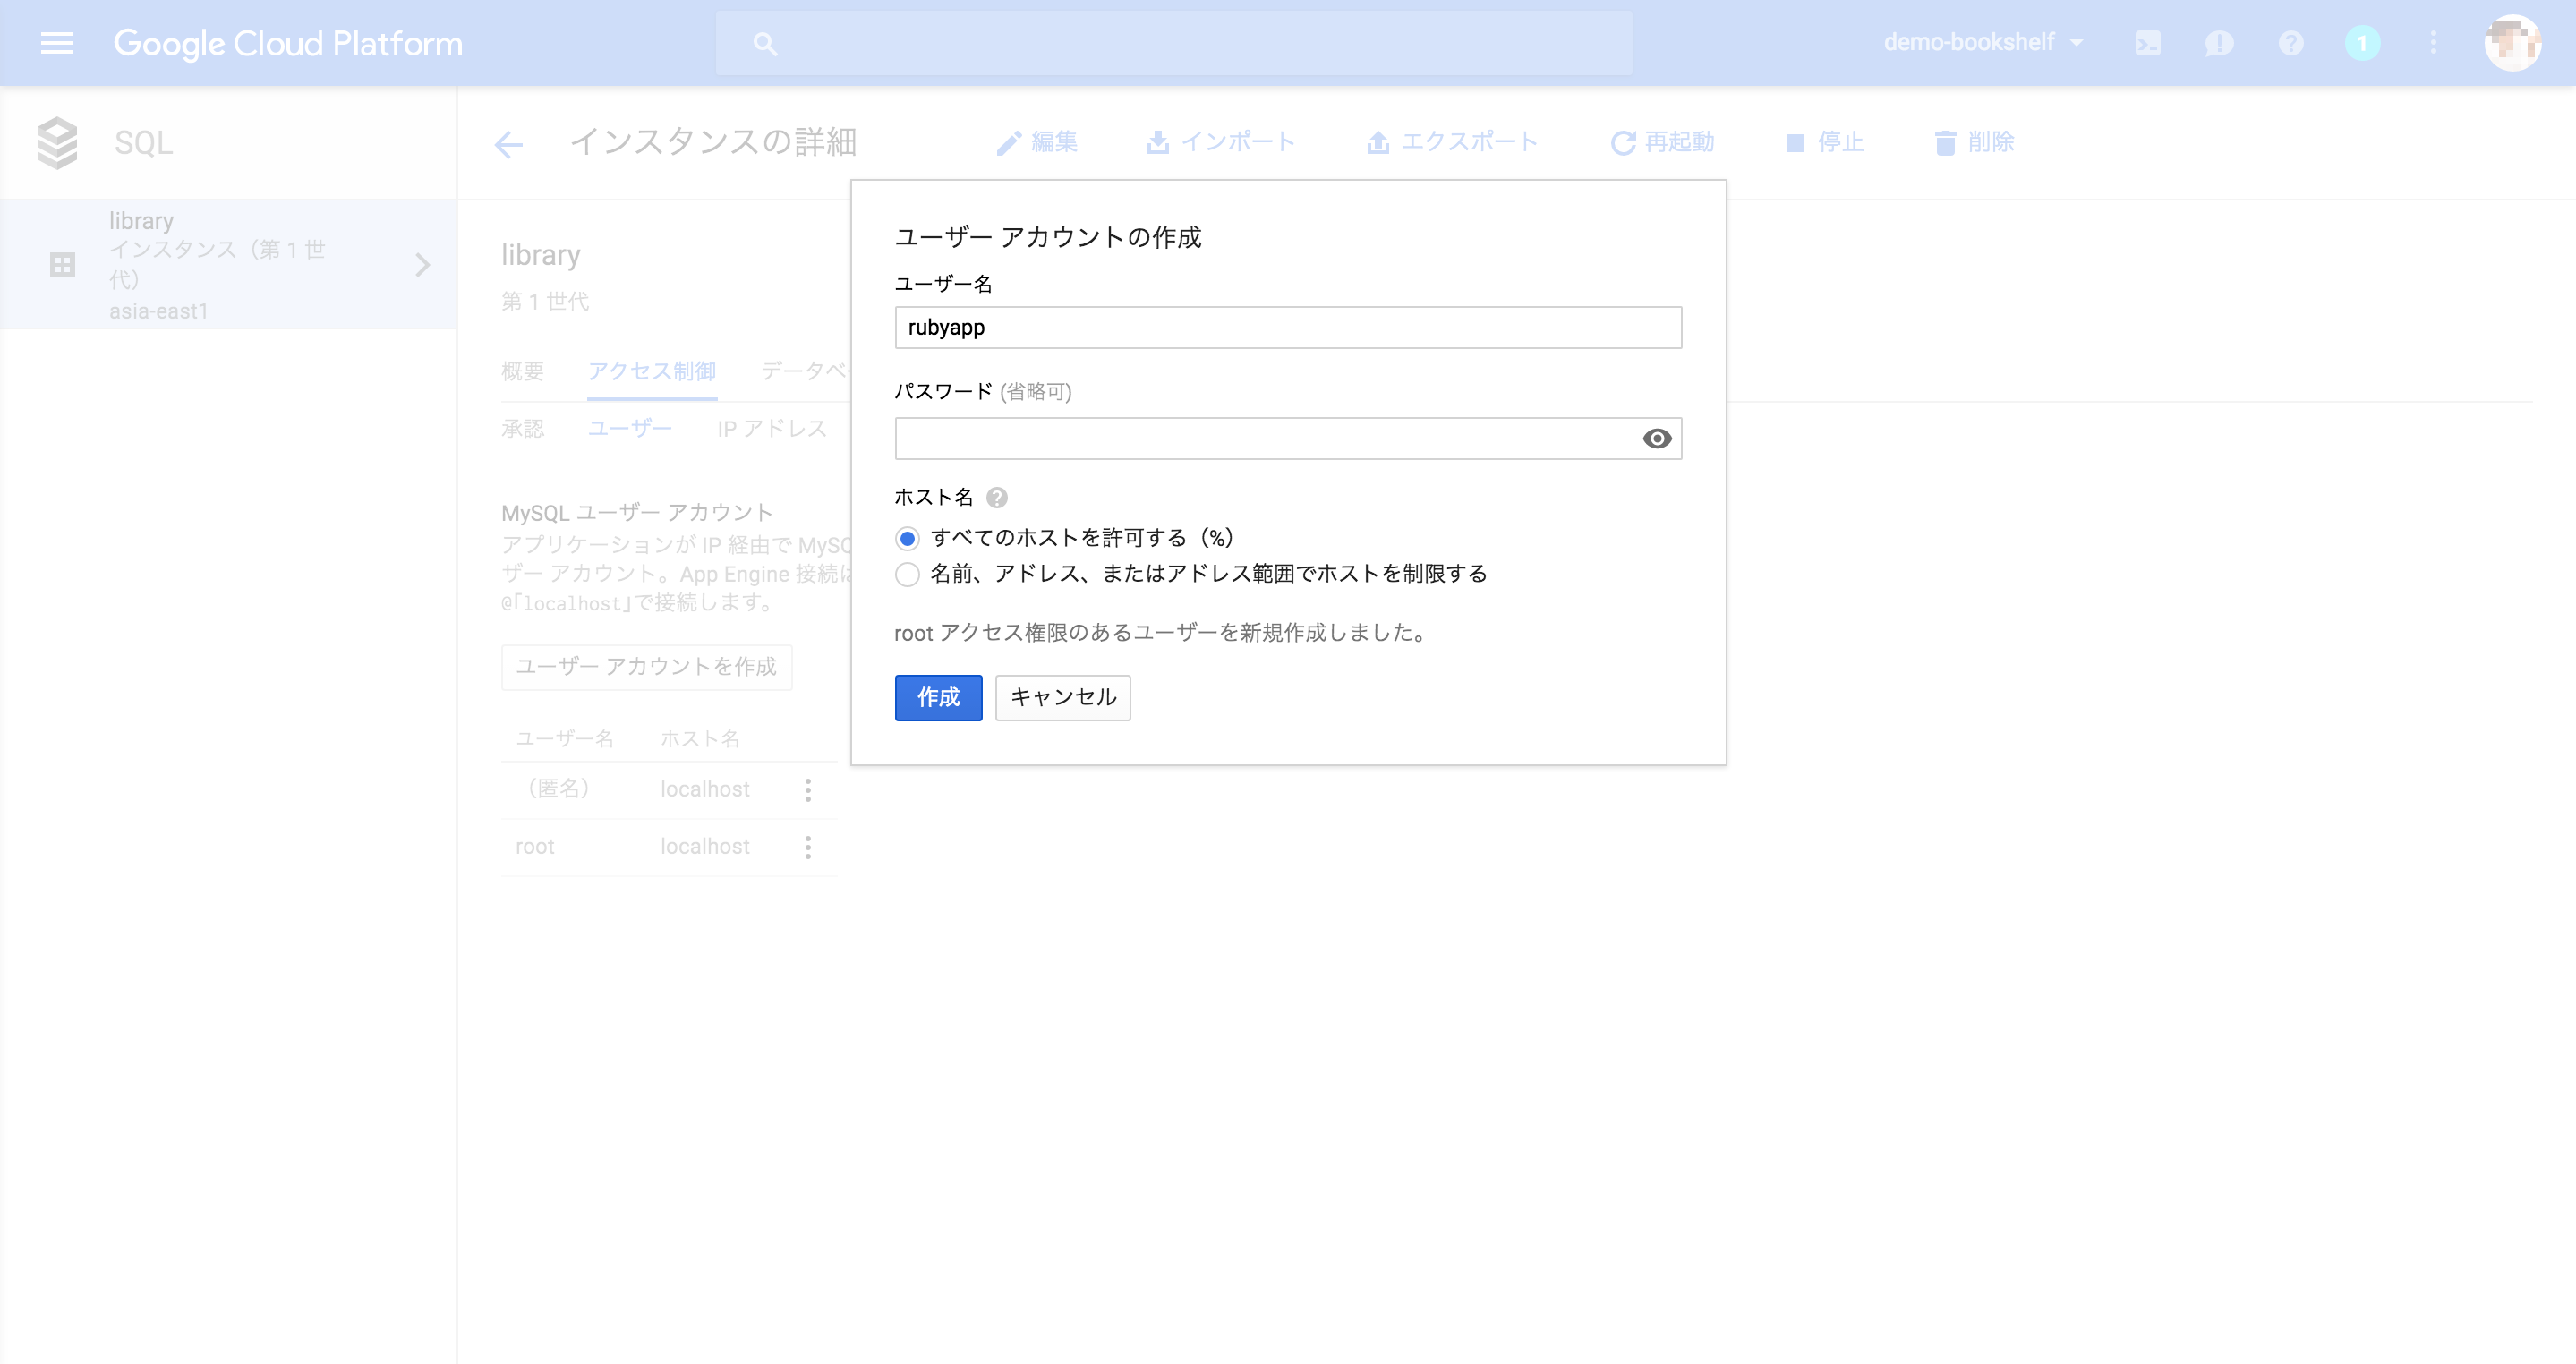Open the navigation hamburger menu
The height and width of the screenshot is (1364, 2576).
click(57, 43)
